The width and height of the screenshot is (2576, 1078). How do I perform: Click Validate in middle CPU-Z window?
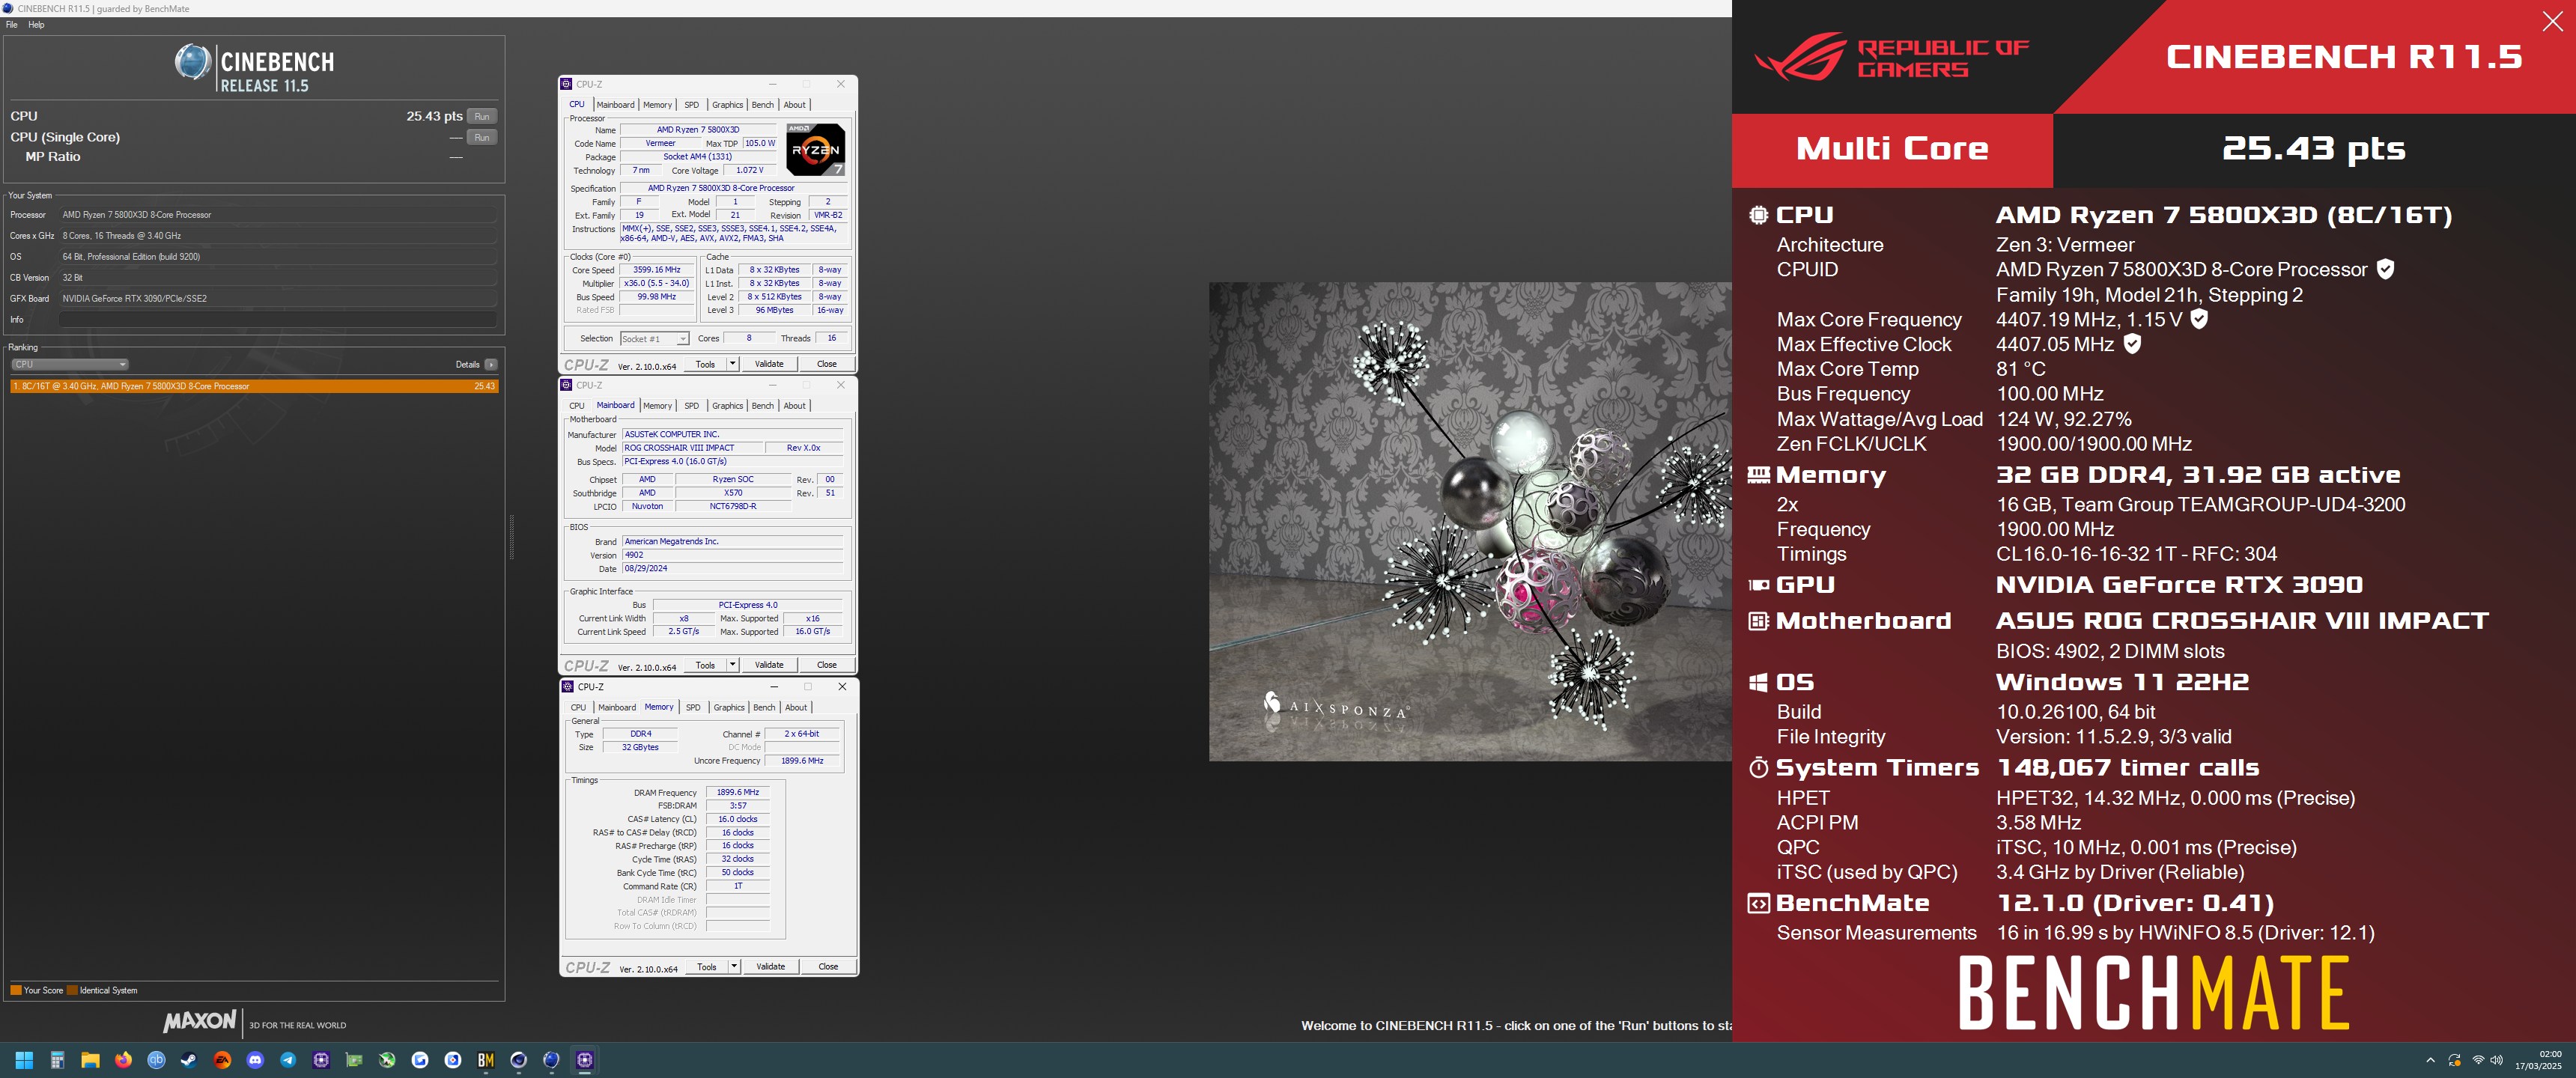click(769, 665)
